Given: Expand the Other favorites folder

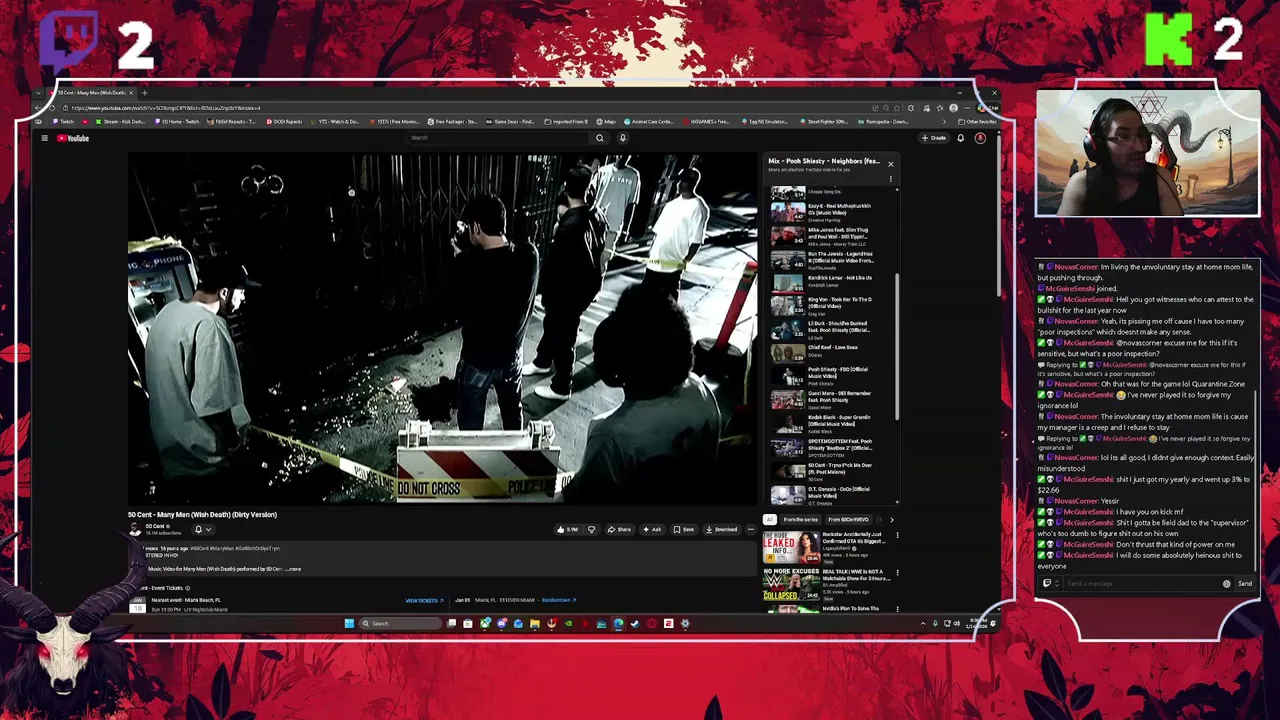Looking at the screenshot, I should coord(977,122).
